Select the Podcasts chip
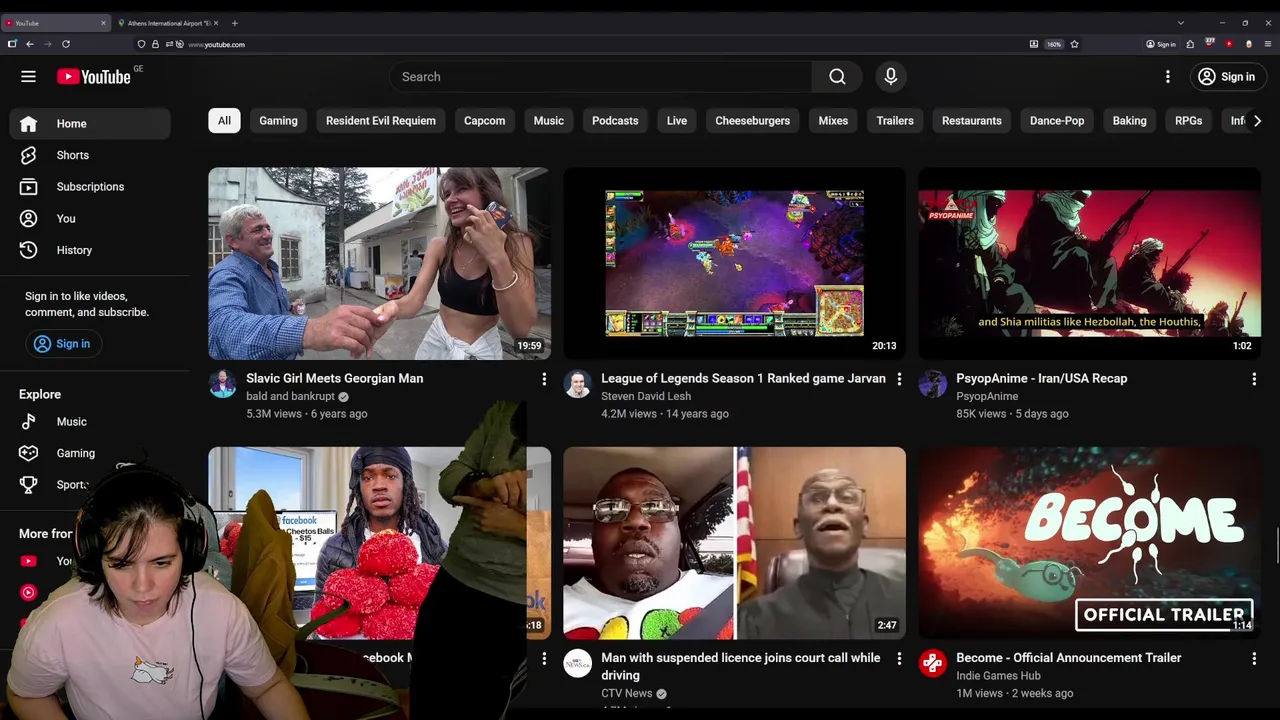The height and width of the screenshot is (720, 1280). coord(615,121)
